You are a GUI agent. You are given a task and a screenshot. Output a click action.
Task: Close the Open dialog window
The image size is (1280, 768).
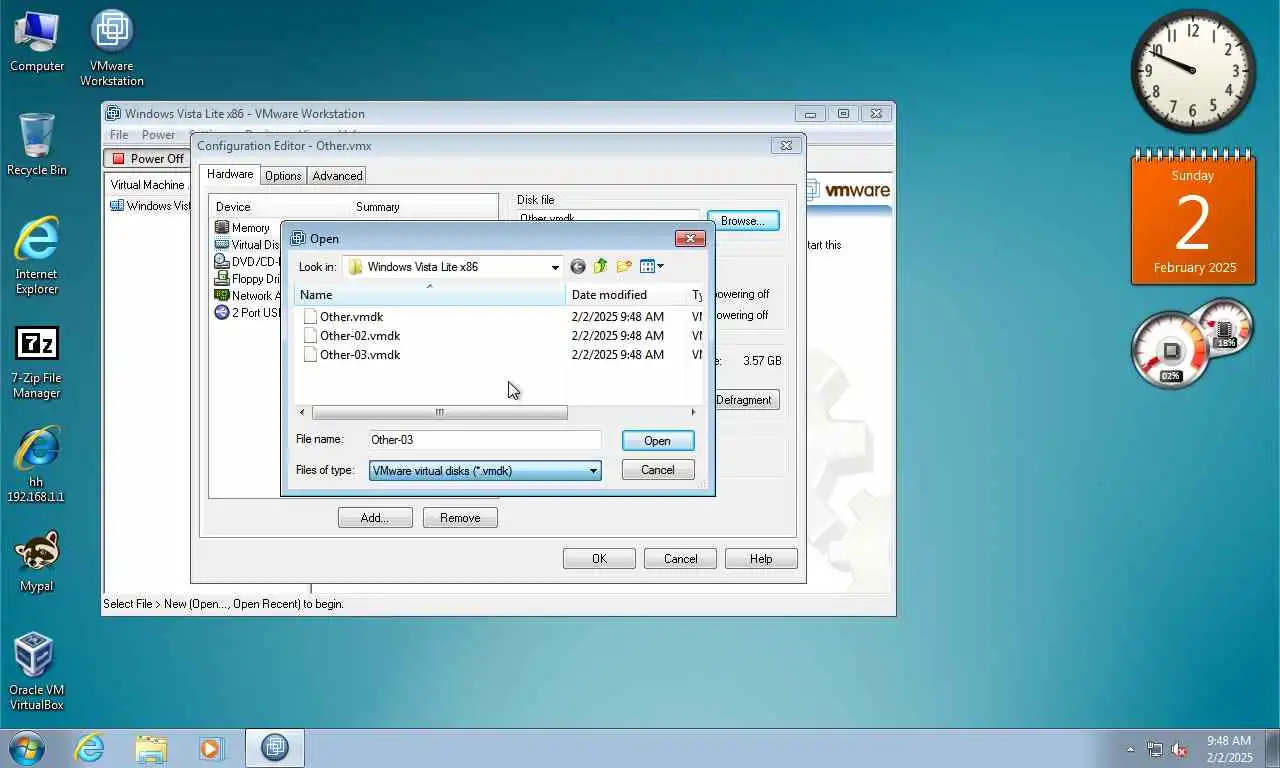pos(690,238)
